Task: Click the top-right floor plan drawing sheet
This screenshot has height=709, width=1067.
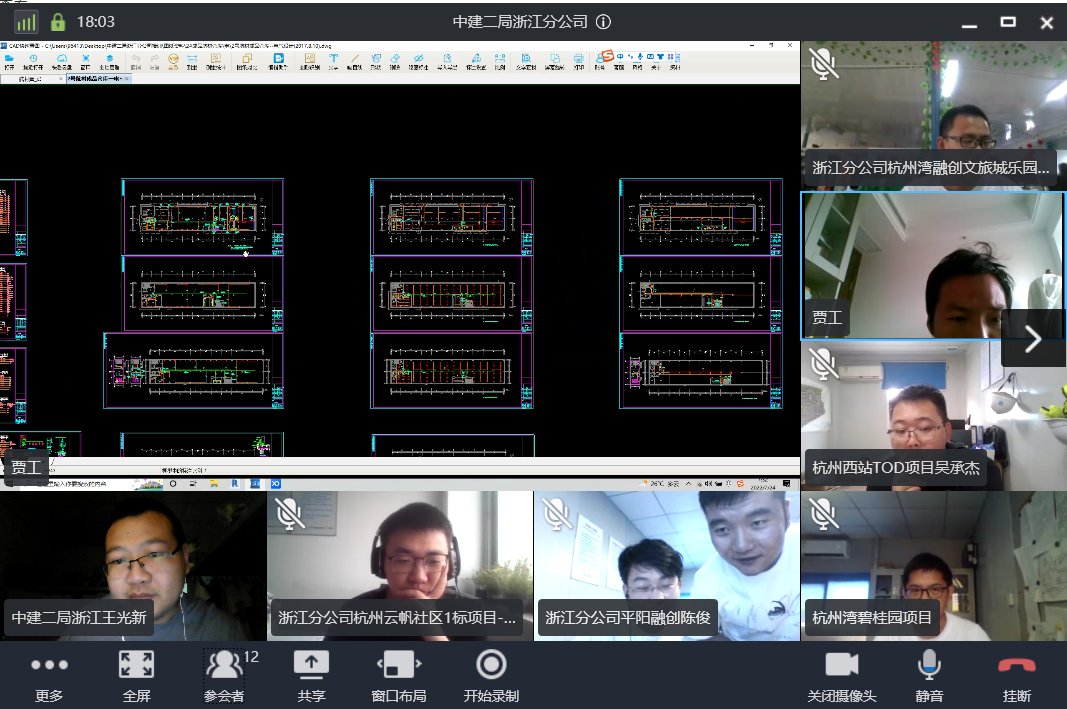Action: [701, 217]
